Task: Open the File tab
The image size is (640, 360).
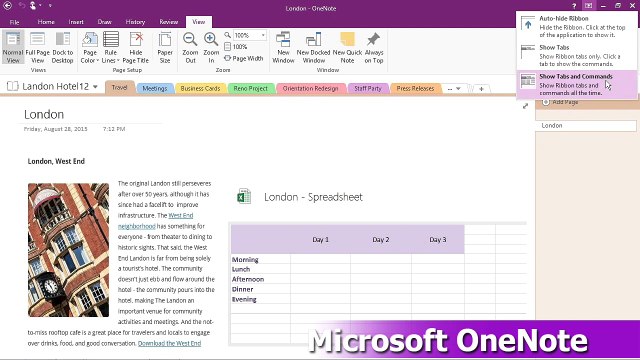Action: [x=14, y=22]
